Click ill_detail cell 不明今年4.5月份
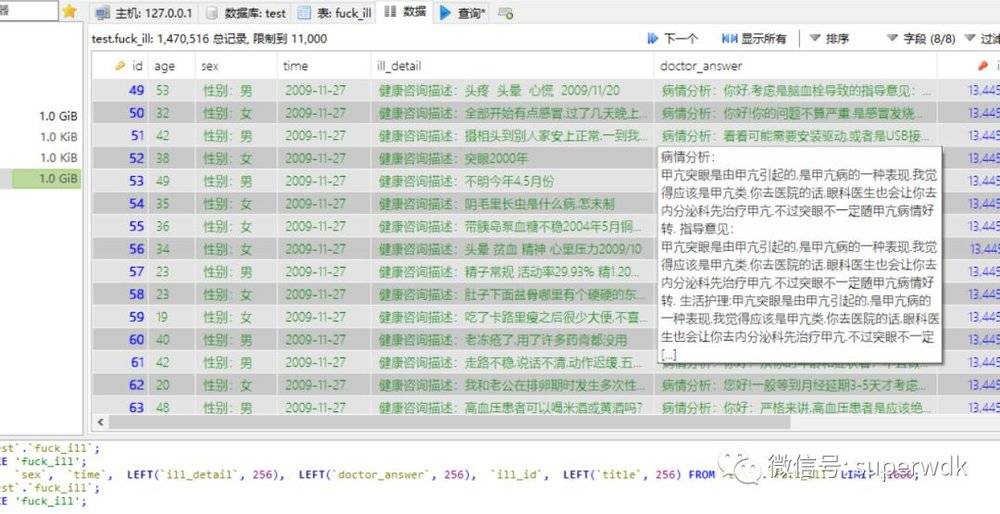 pyautogui.click(x=512, y=181)
